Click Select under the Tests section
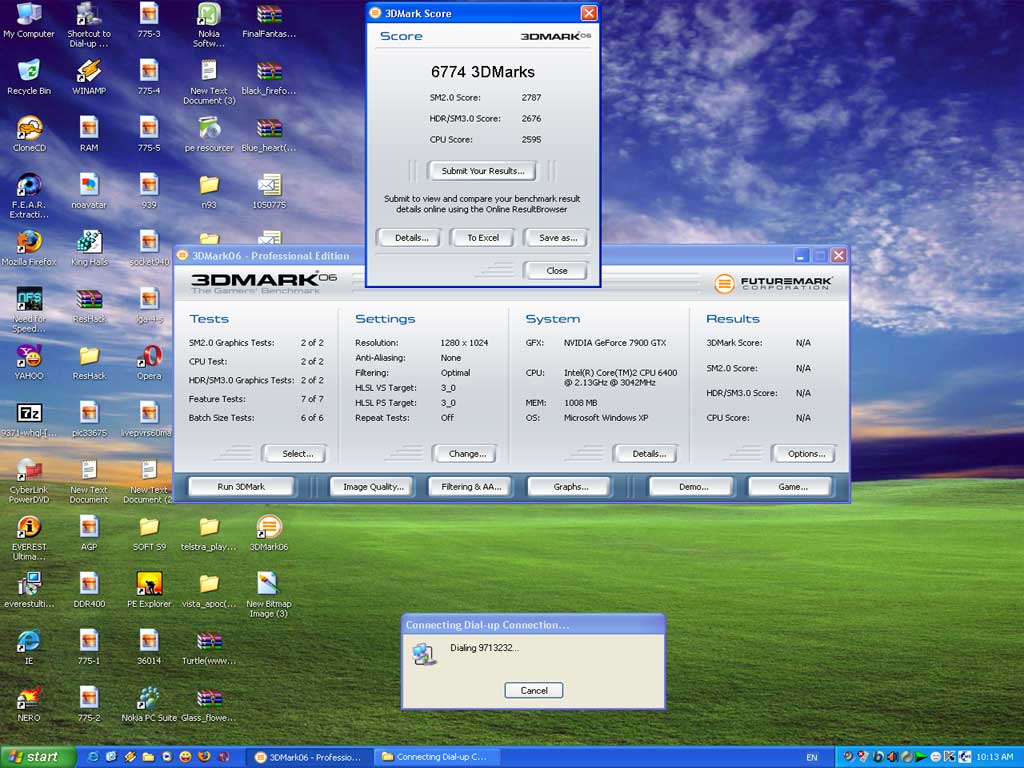Screen dimensions: 1024x768 point(295,454)
